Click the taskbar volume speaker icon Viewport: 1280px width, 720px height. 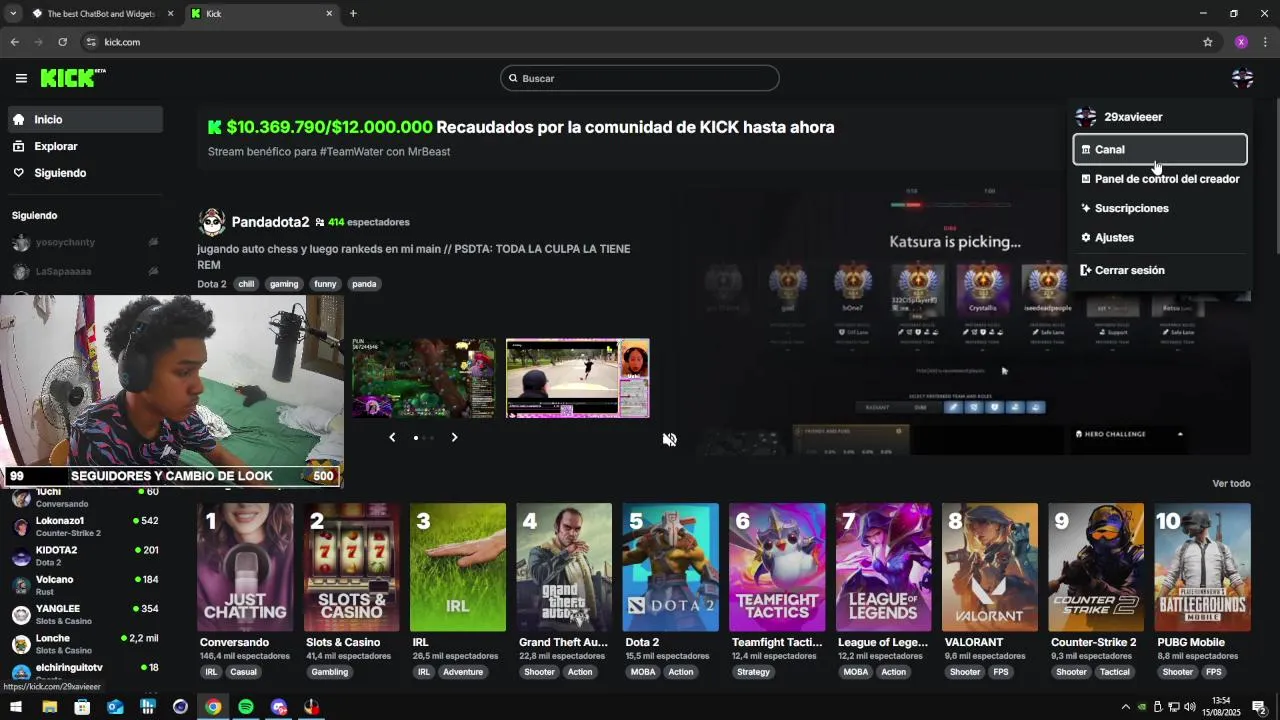pyautogui.click(x=1189, y=707)
